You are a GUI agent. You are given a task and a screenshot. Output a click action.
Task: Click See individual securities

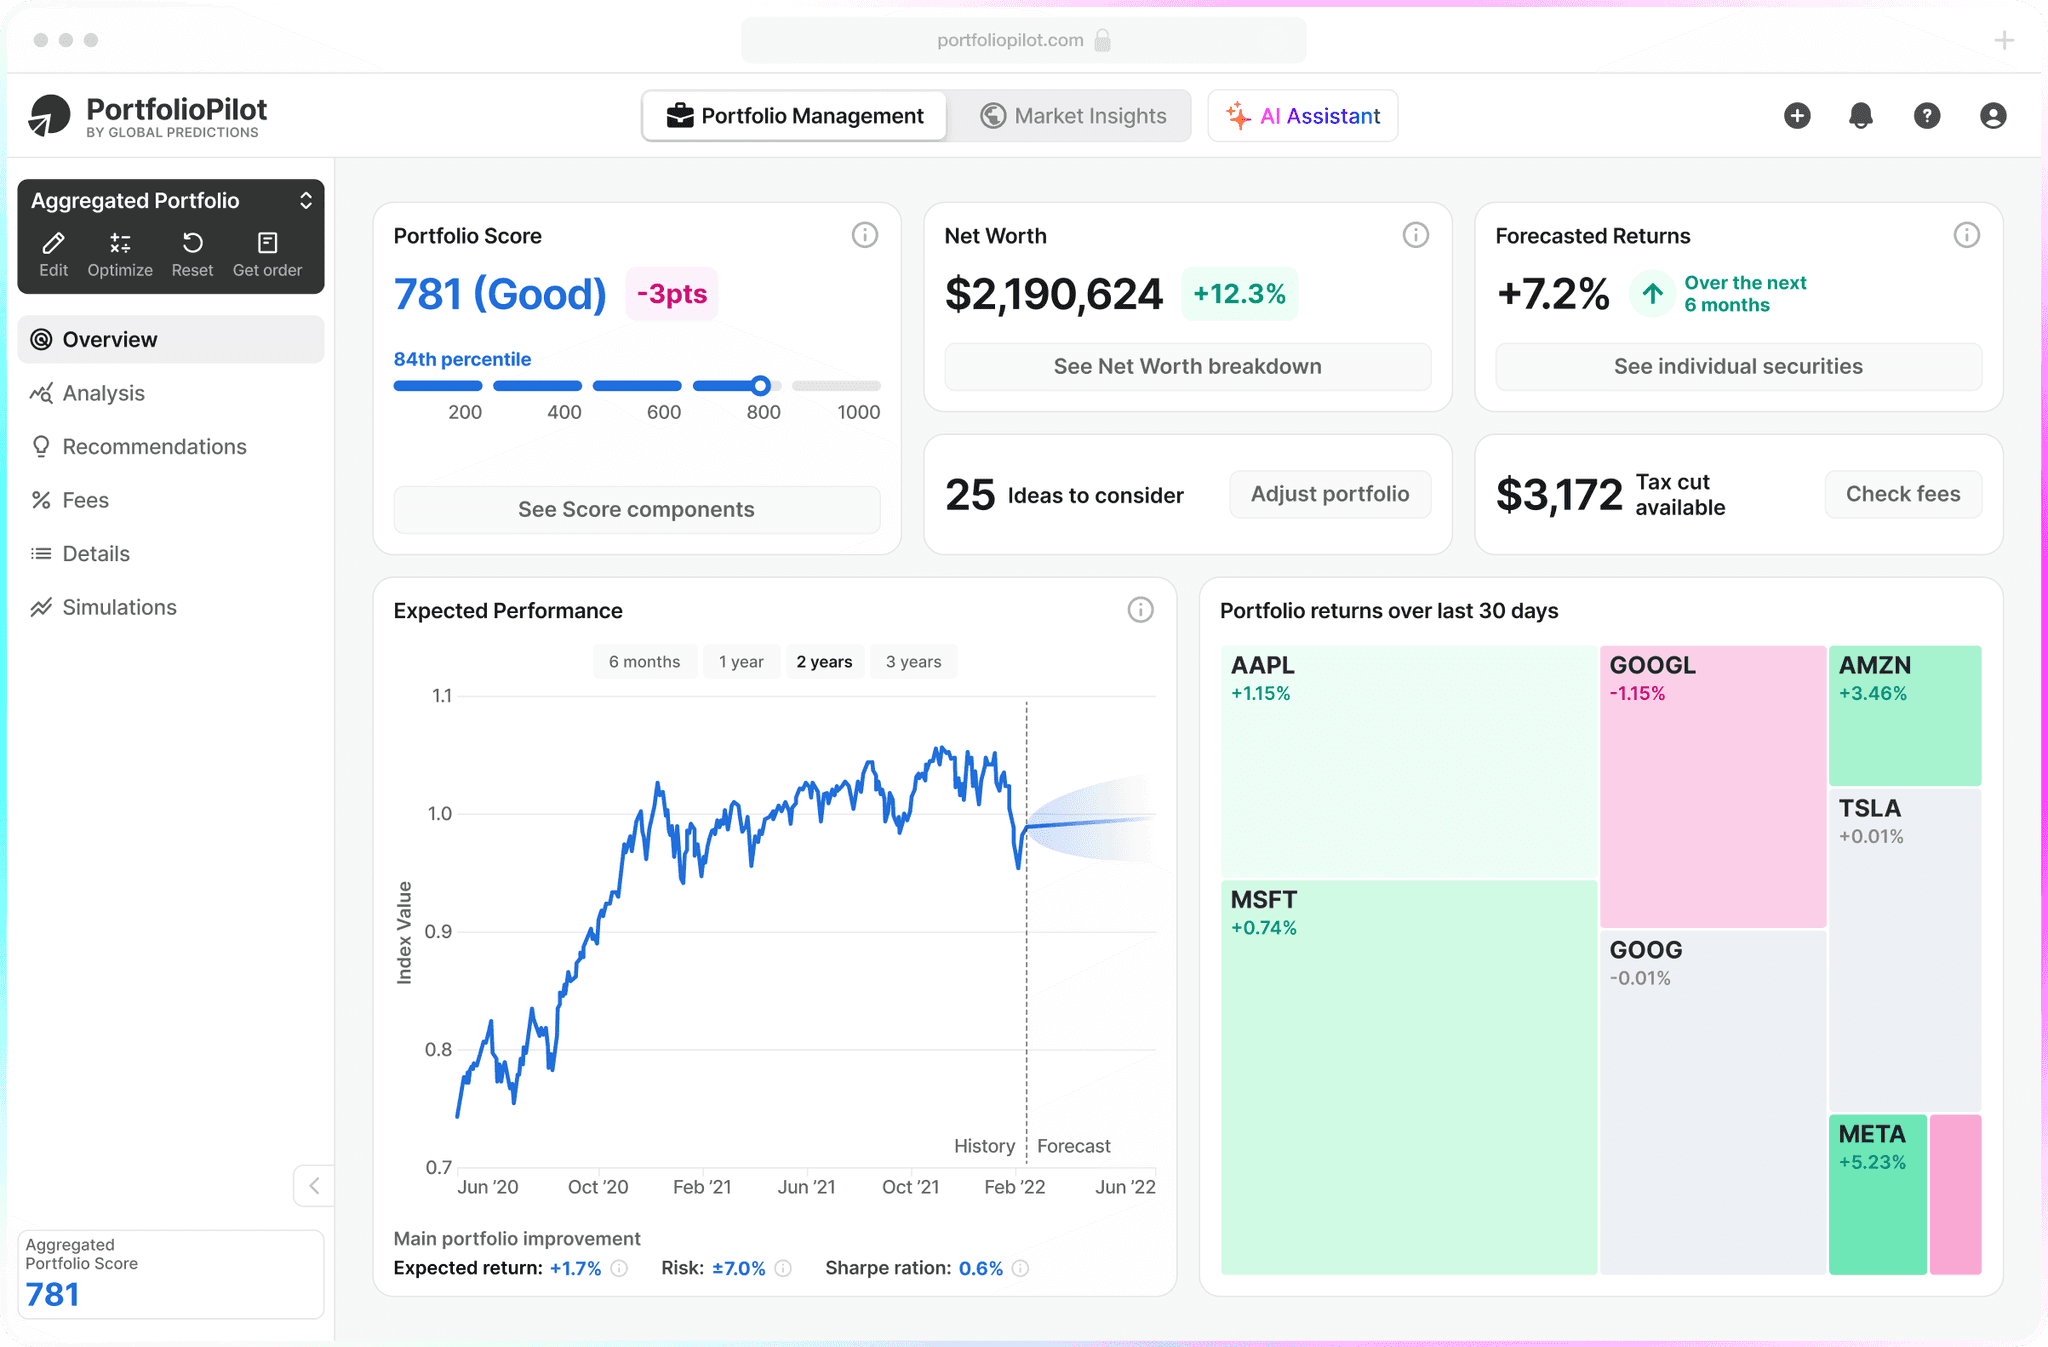coord(1739,367)
